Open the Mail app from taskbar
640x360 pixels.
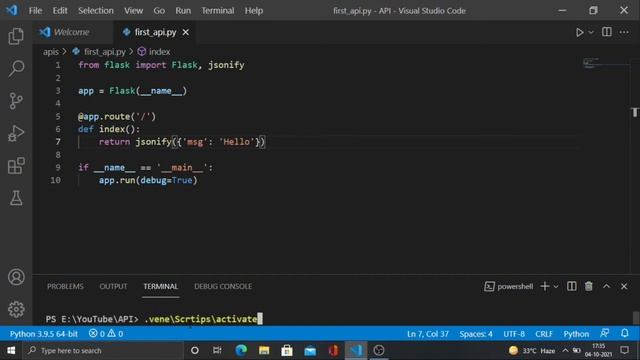click(310, 351)
